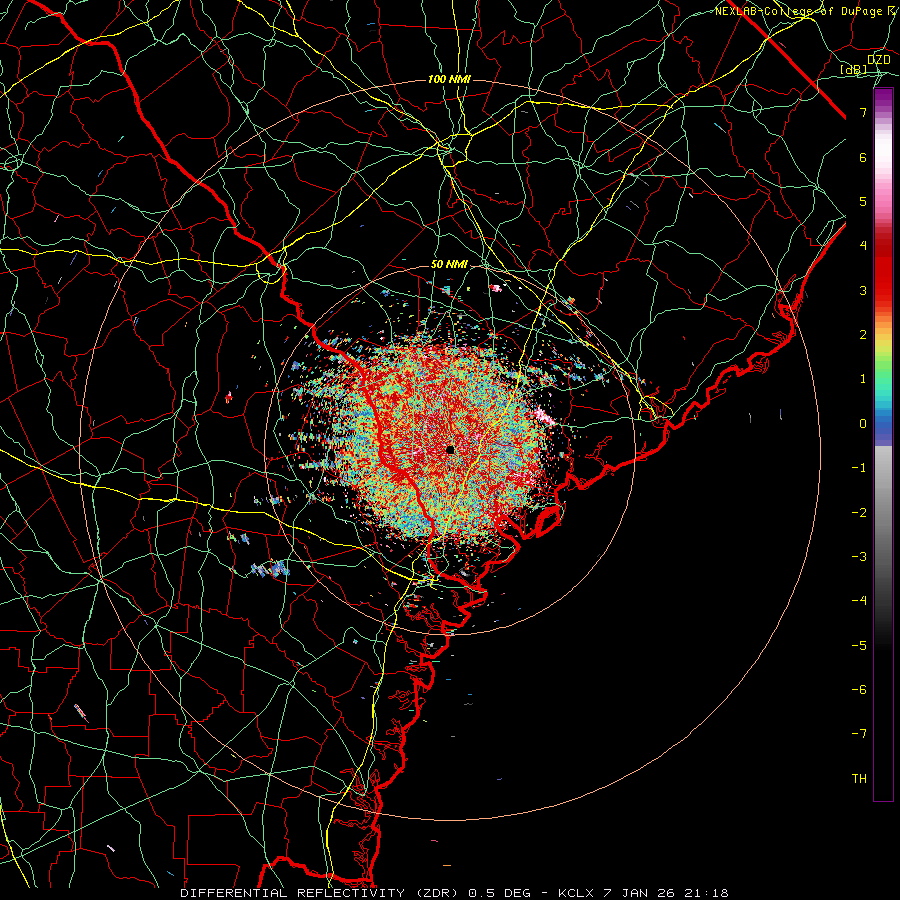Click the "TH" threshold label on the scale
Image resolution: width=900 pixels, height=900 pixels.
pos(859,779)
